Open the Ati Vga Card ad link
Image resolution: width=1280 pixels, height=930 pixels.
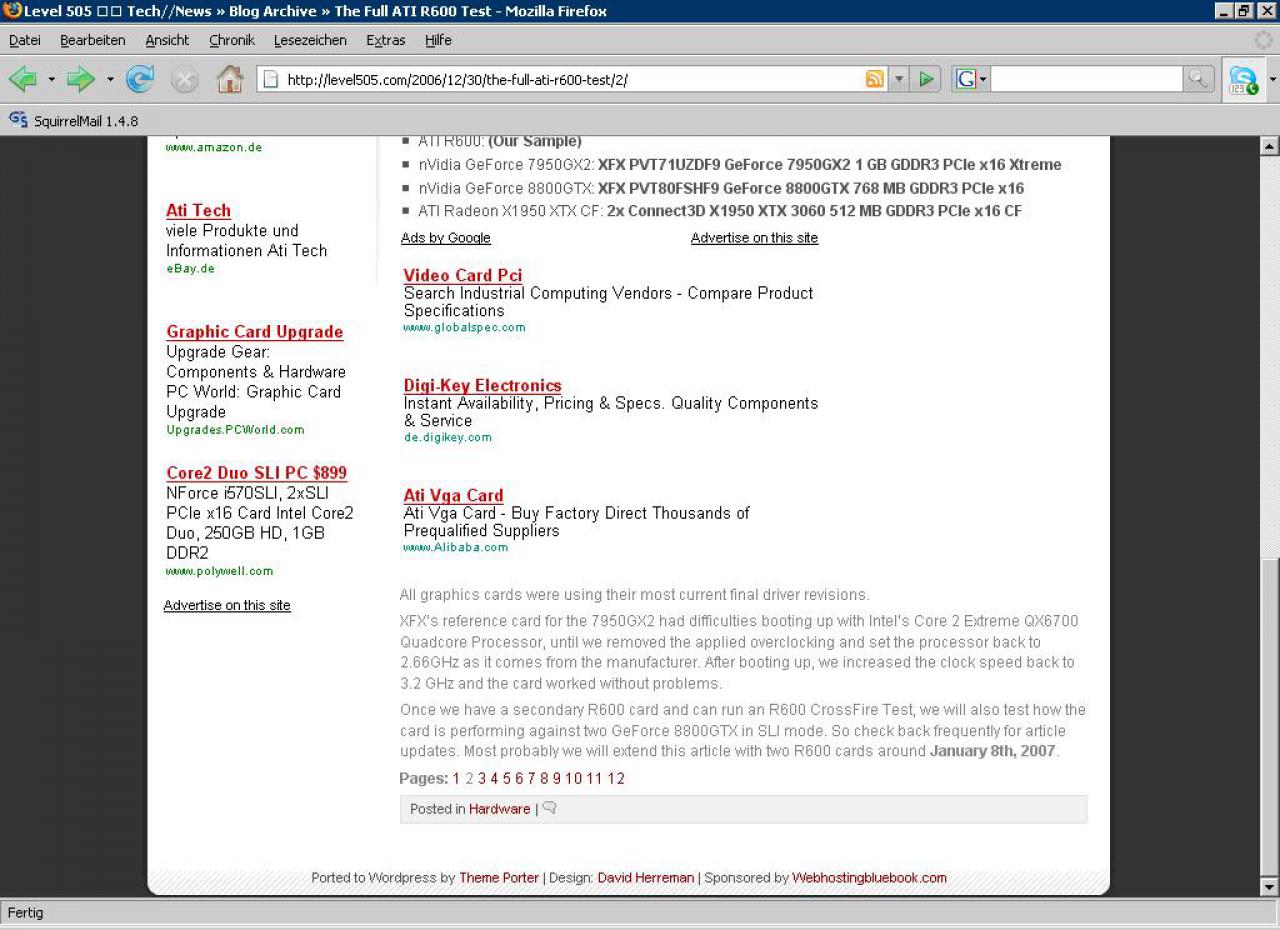tap(453, 495)
